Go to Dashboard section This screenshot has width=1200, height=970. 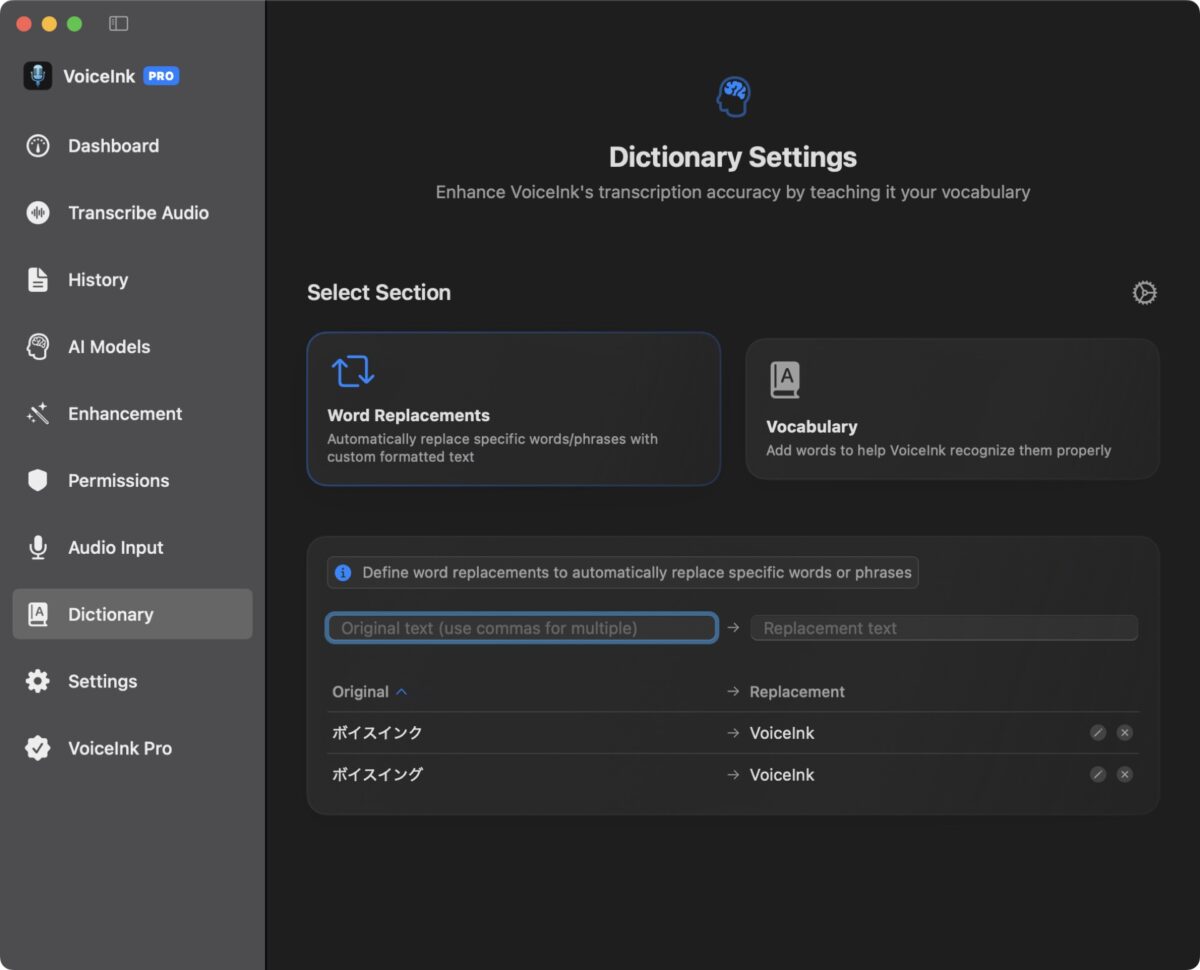coord(113,146)
